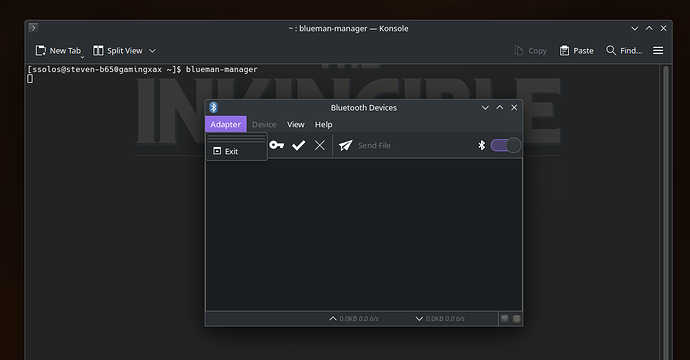The width and height of the screenshot is (690, 360).
Task: Click the empty Bluetooth device list area
Action: pyautogui.click(x=364, y=235)
